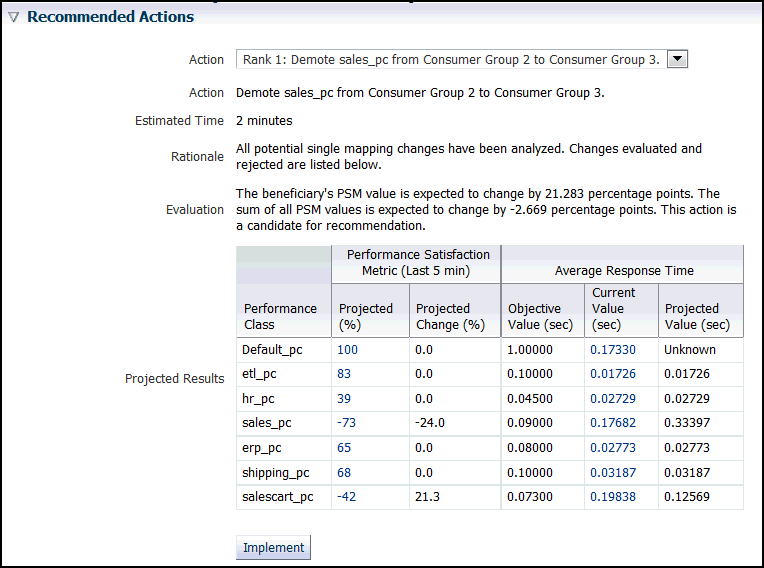
Task: Click objective value 0.07300 cell
Action: click(x=543, y=497)
